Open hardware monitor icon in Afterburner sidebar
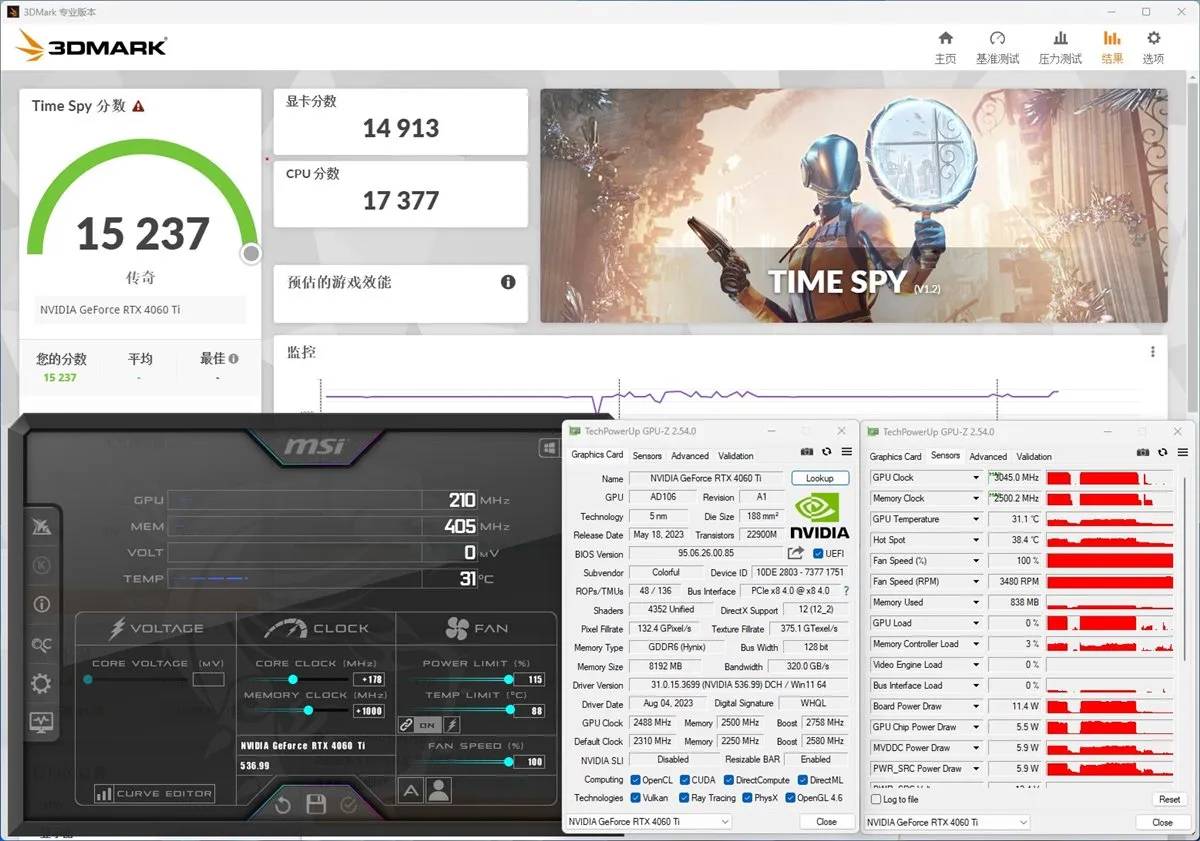The image size is (1200, 841). pos(41,722)
